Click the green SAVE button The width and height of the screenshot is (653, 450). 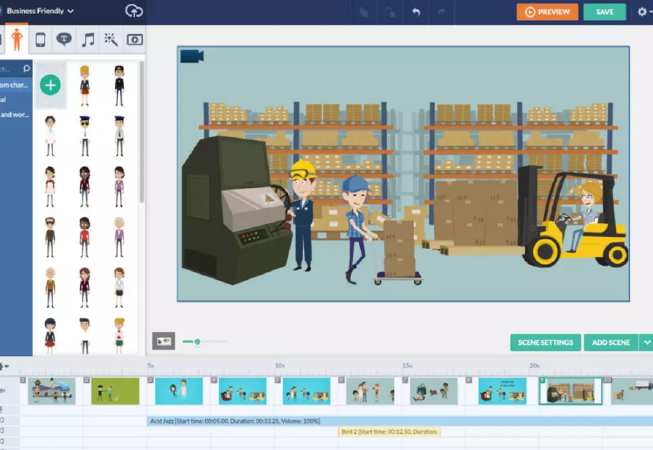[605, 12]
